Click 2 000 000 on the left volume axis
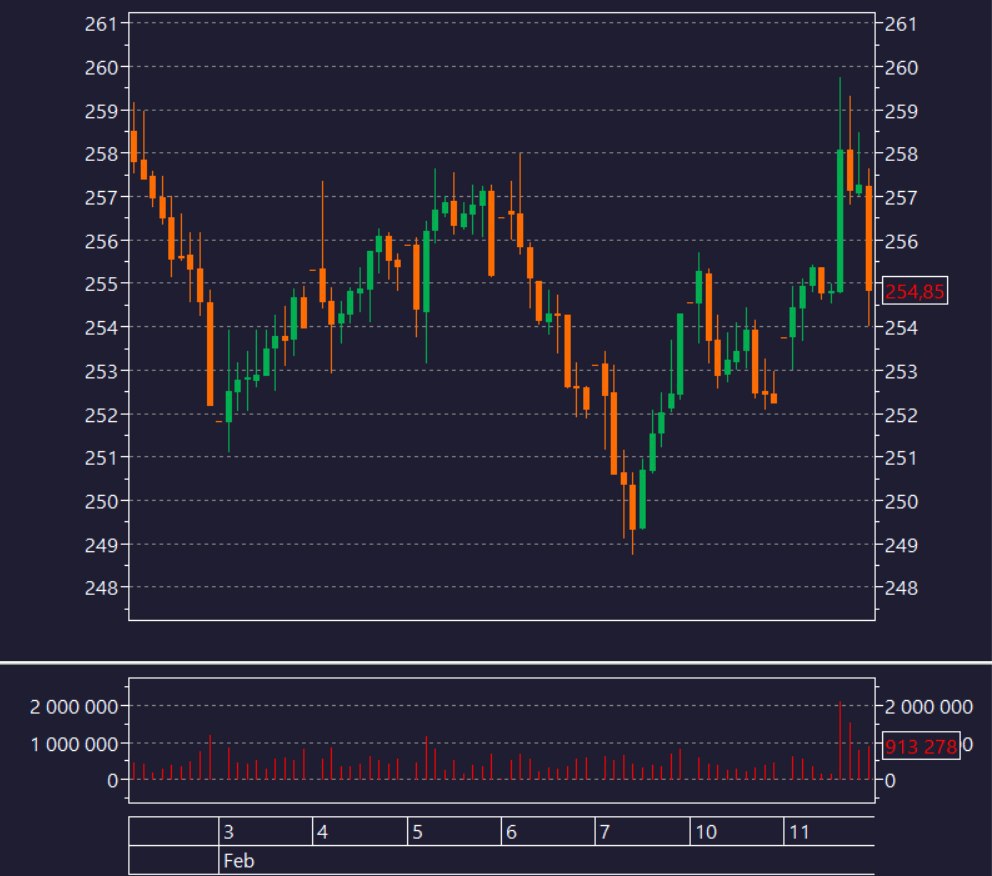This screenshot has height=876, width=992. coord(74,706)
